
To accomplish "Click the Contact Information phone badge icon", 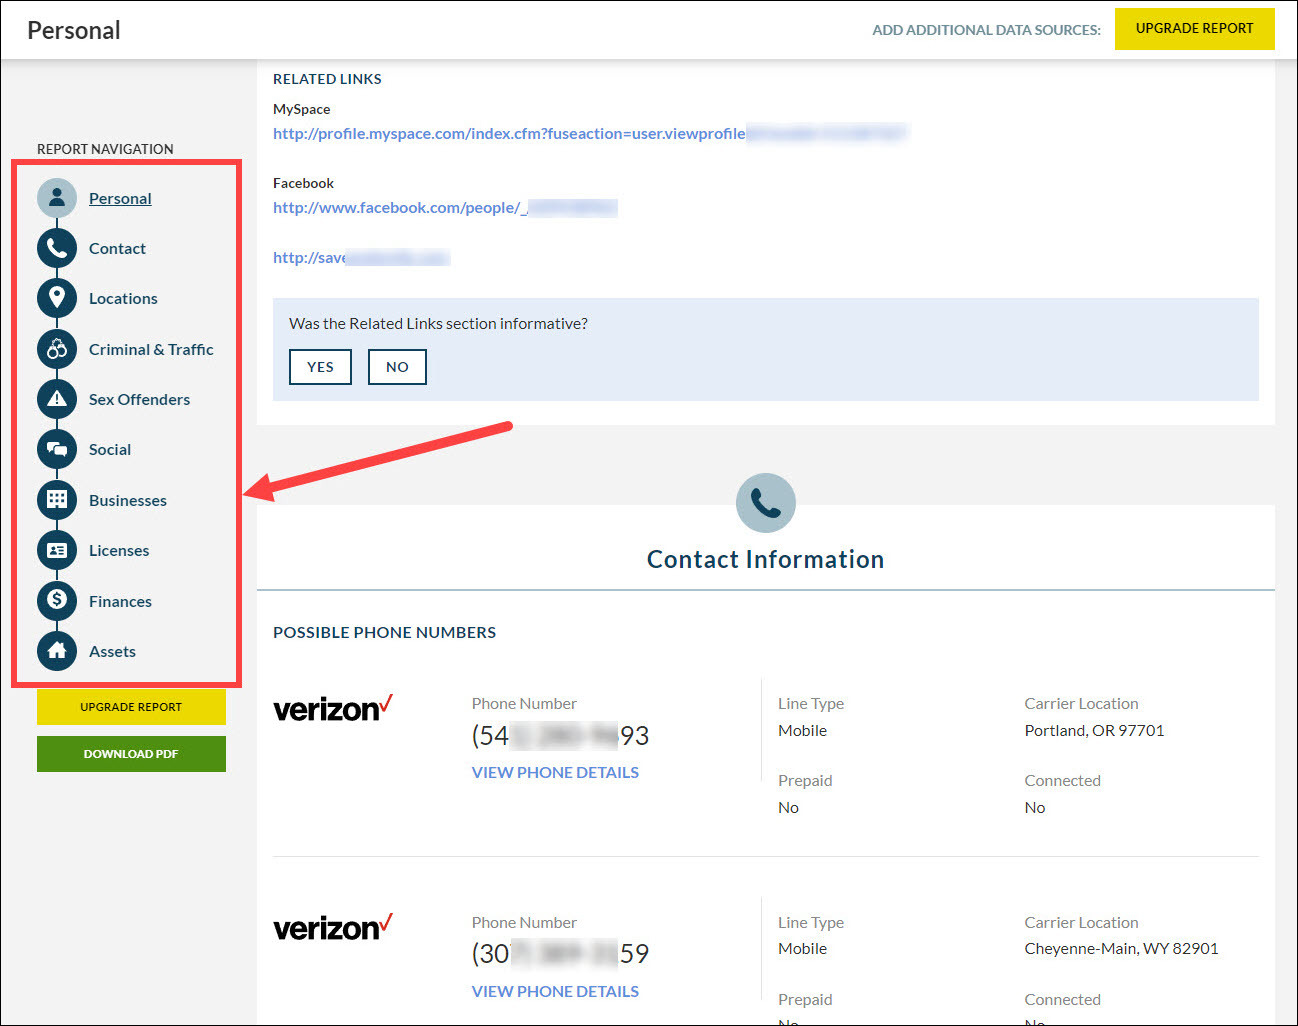I will pyautogui.click(x=765, y=502).
